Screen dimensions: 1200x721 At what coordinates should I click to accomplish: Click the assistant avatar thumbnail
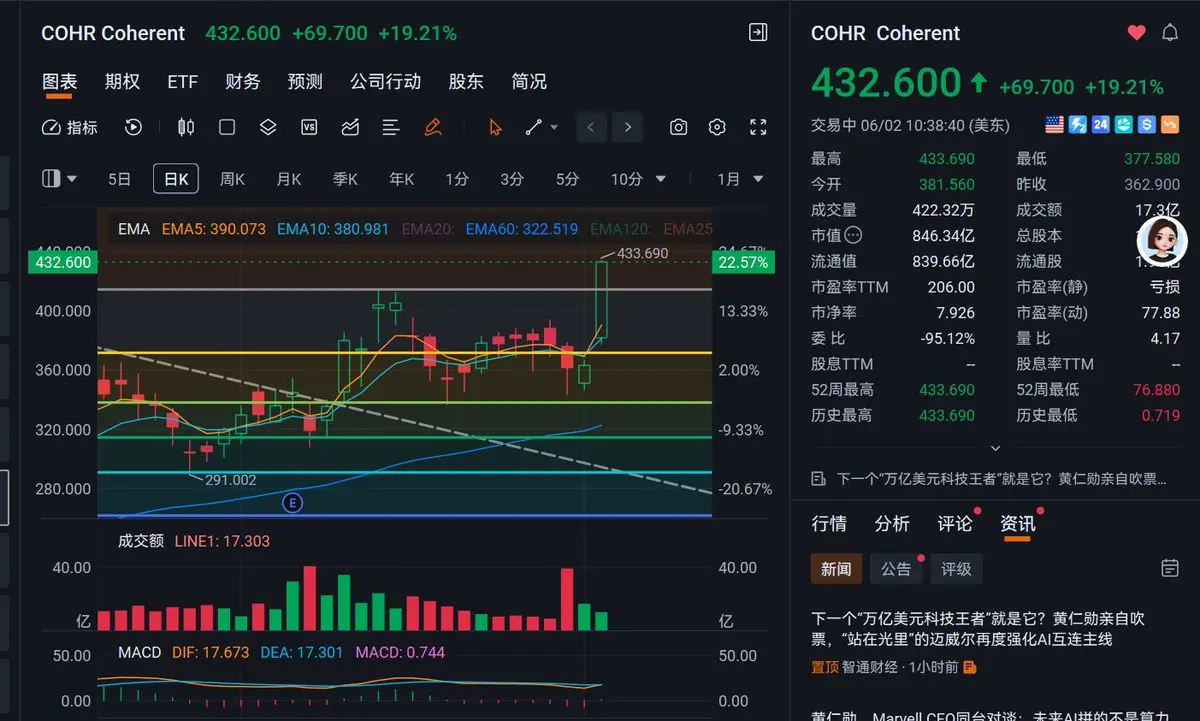(1162, 241)
